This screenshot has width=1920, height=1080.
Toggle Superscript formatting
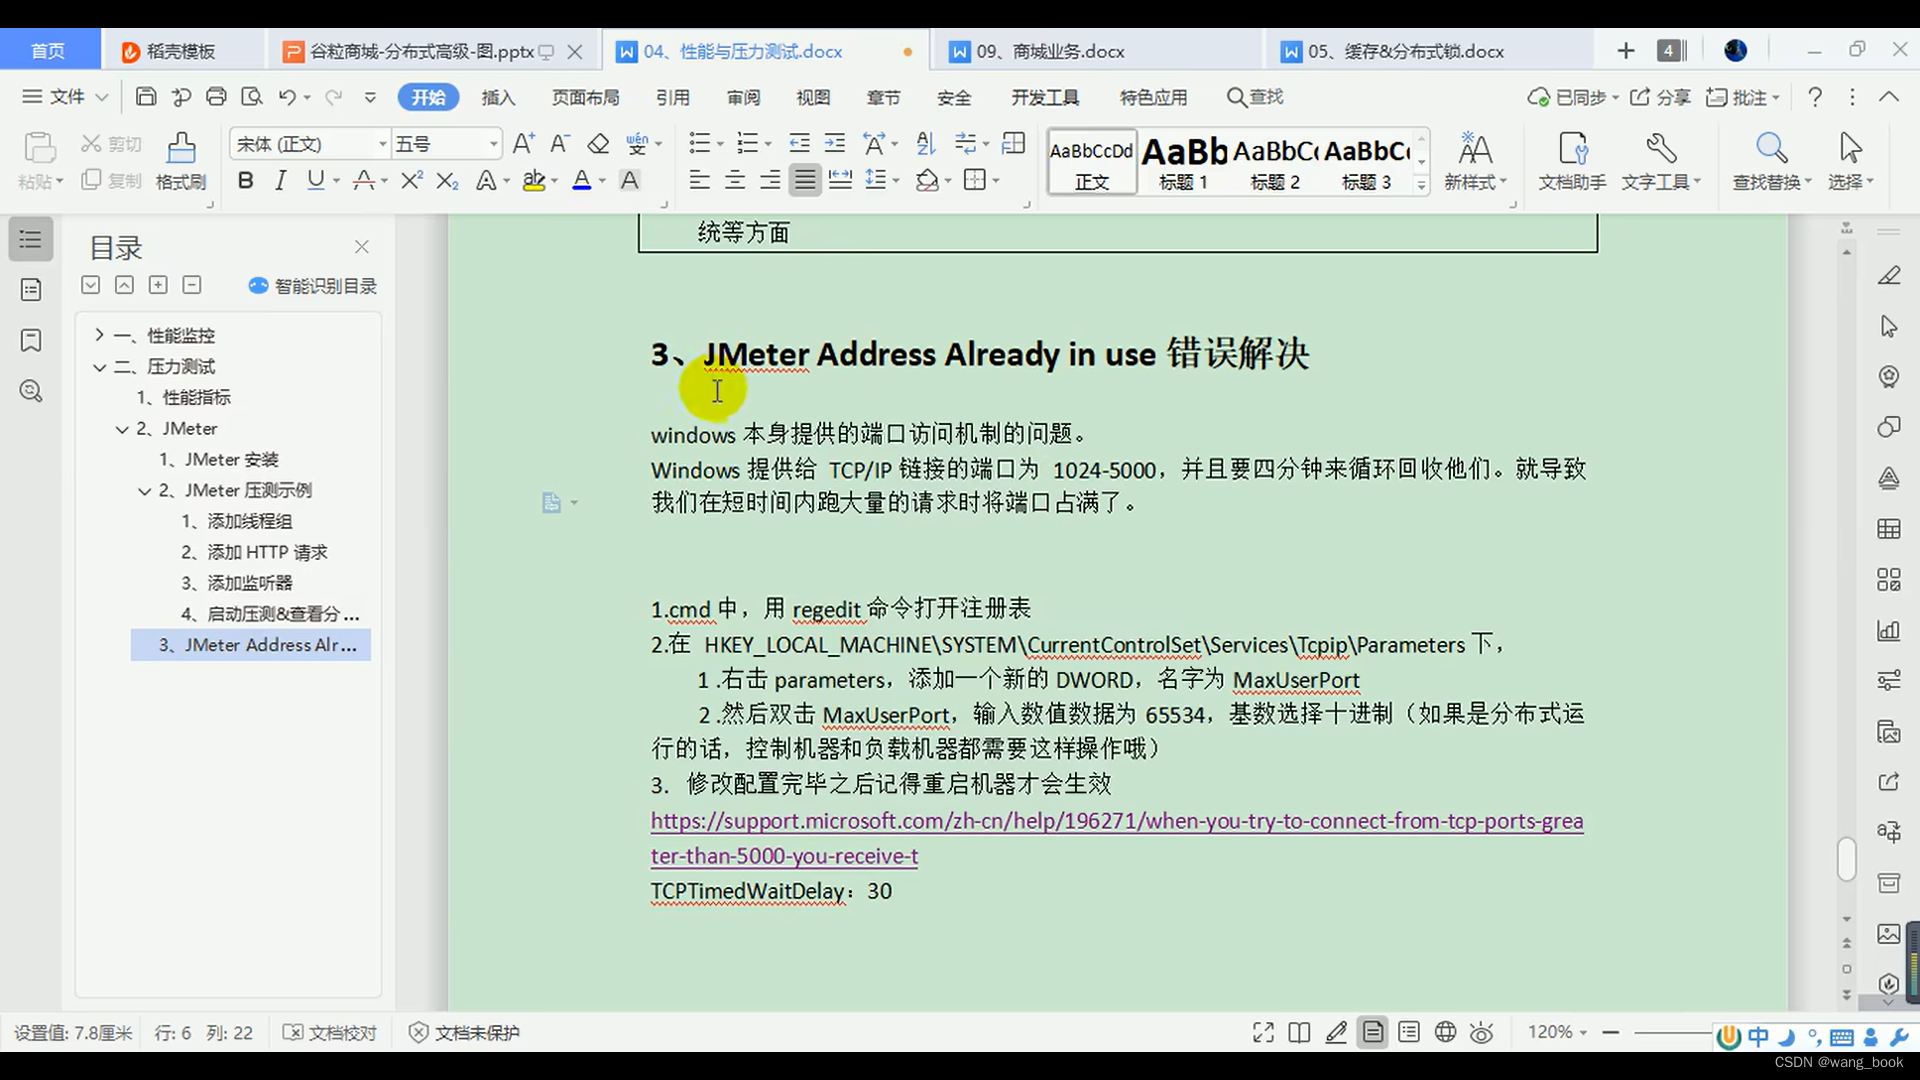click(x=411, y=180)
